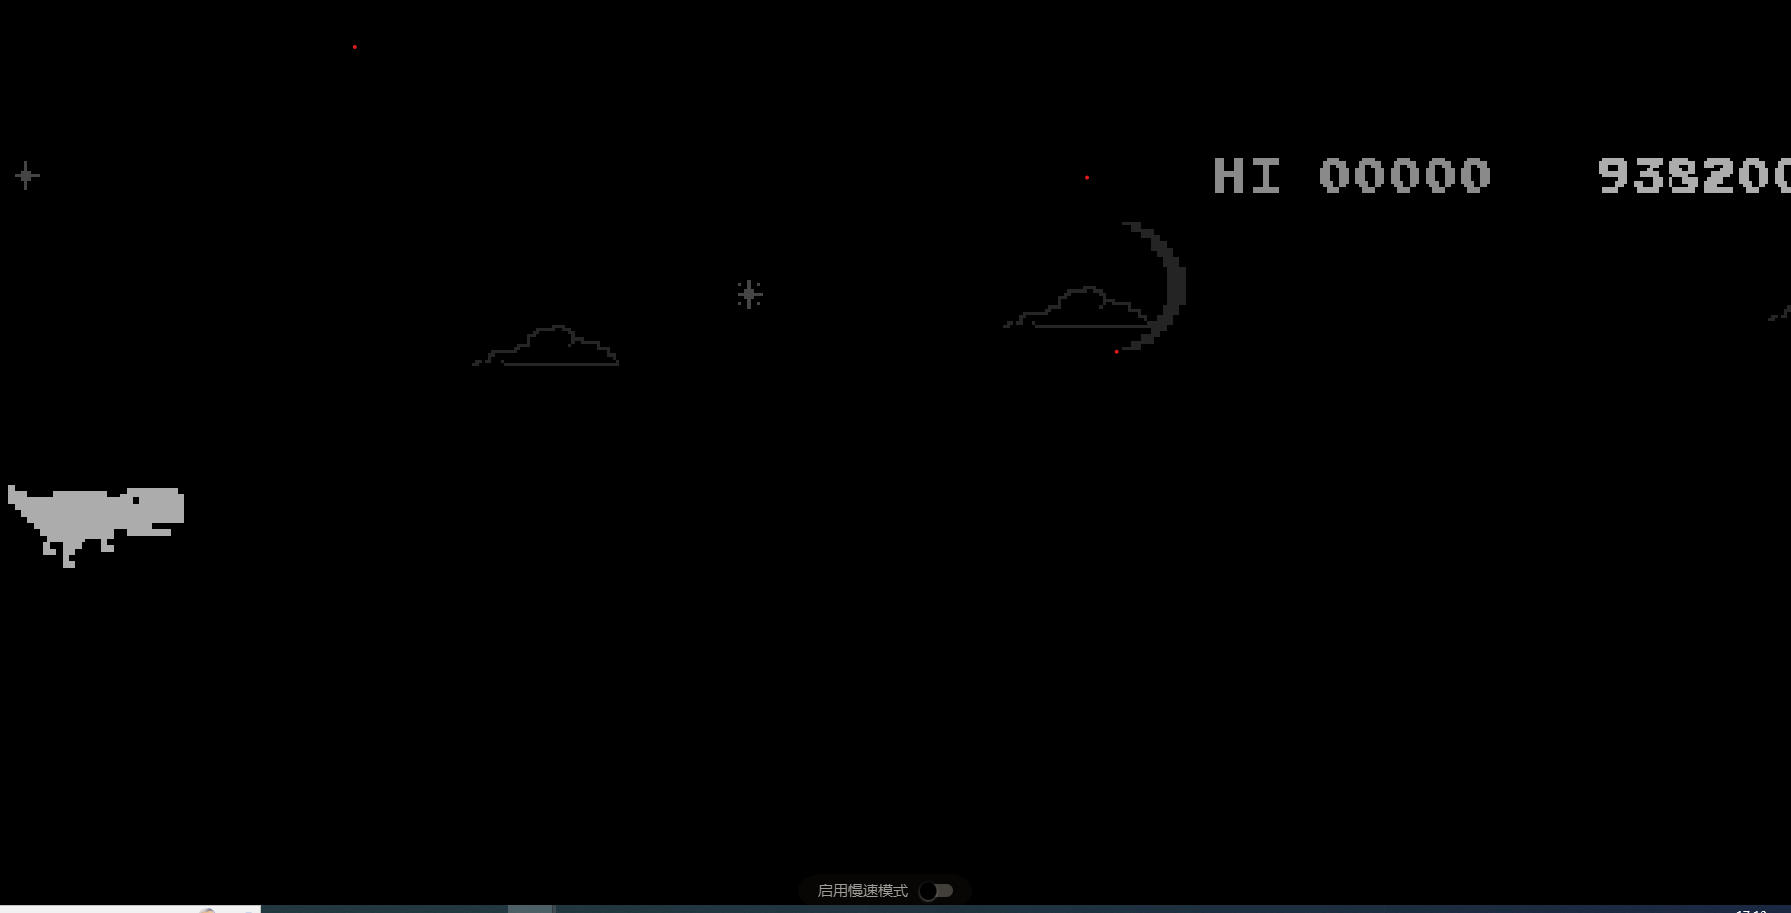Image resolution: width=1791 pixels, height=913 pixels.
Task: Enable the slow mode toggle switch
Action: [x=936, y=890]
